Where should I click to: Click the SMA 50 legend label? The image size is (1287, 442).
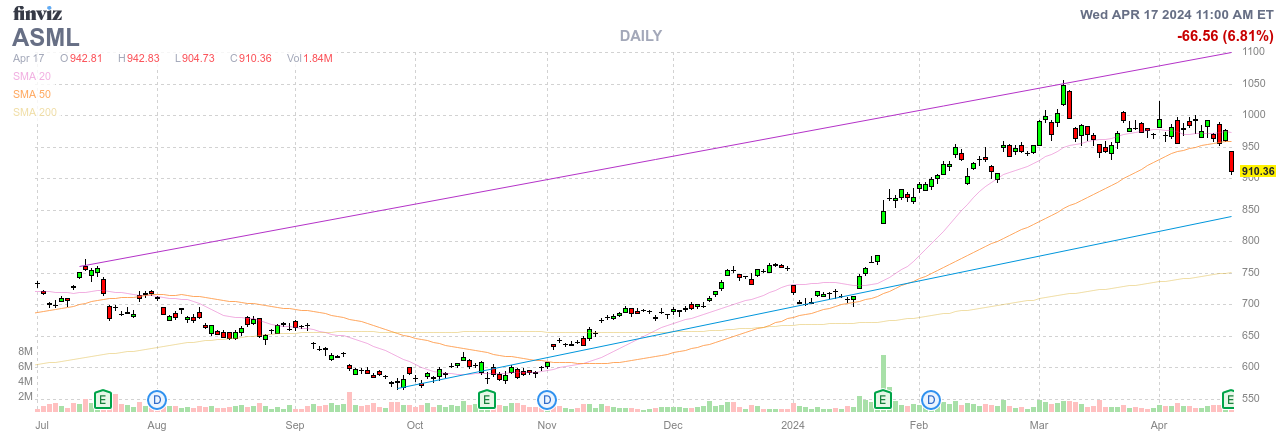31,94
